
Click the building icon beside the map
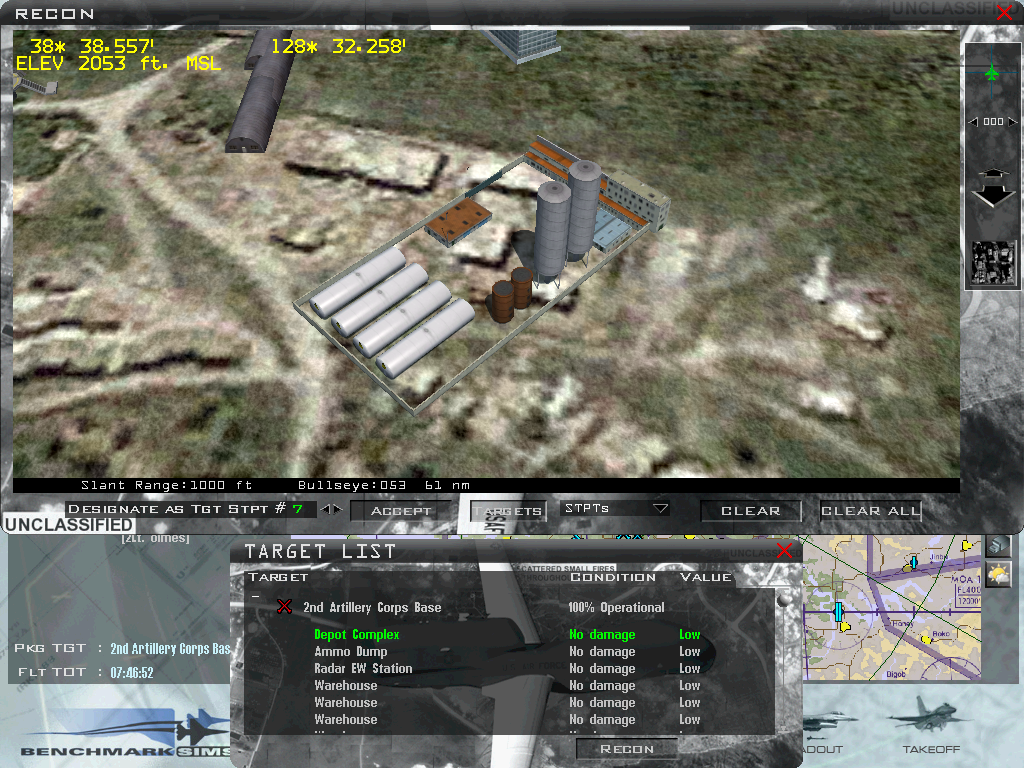pos(997,545)
